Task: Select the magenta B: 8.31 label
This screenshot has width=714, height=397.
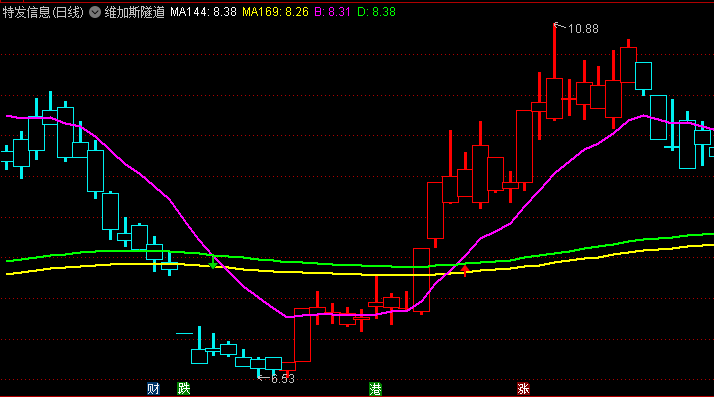Action: point(332,12)
